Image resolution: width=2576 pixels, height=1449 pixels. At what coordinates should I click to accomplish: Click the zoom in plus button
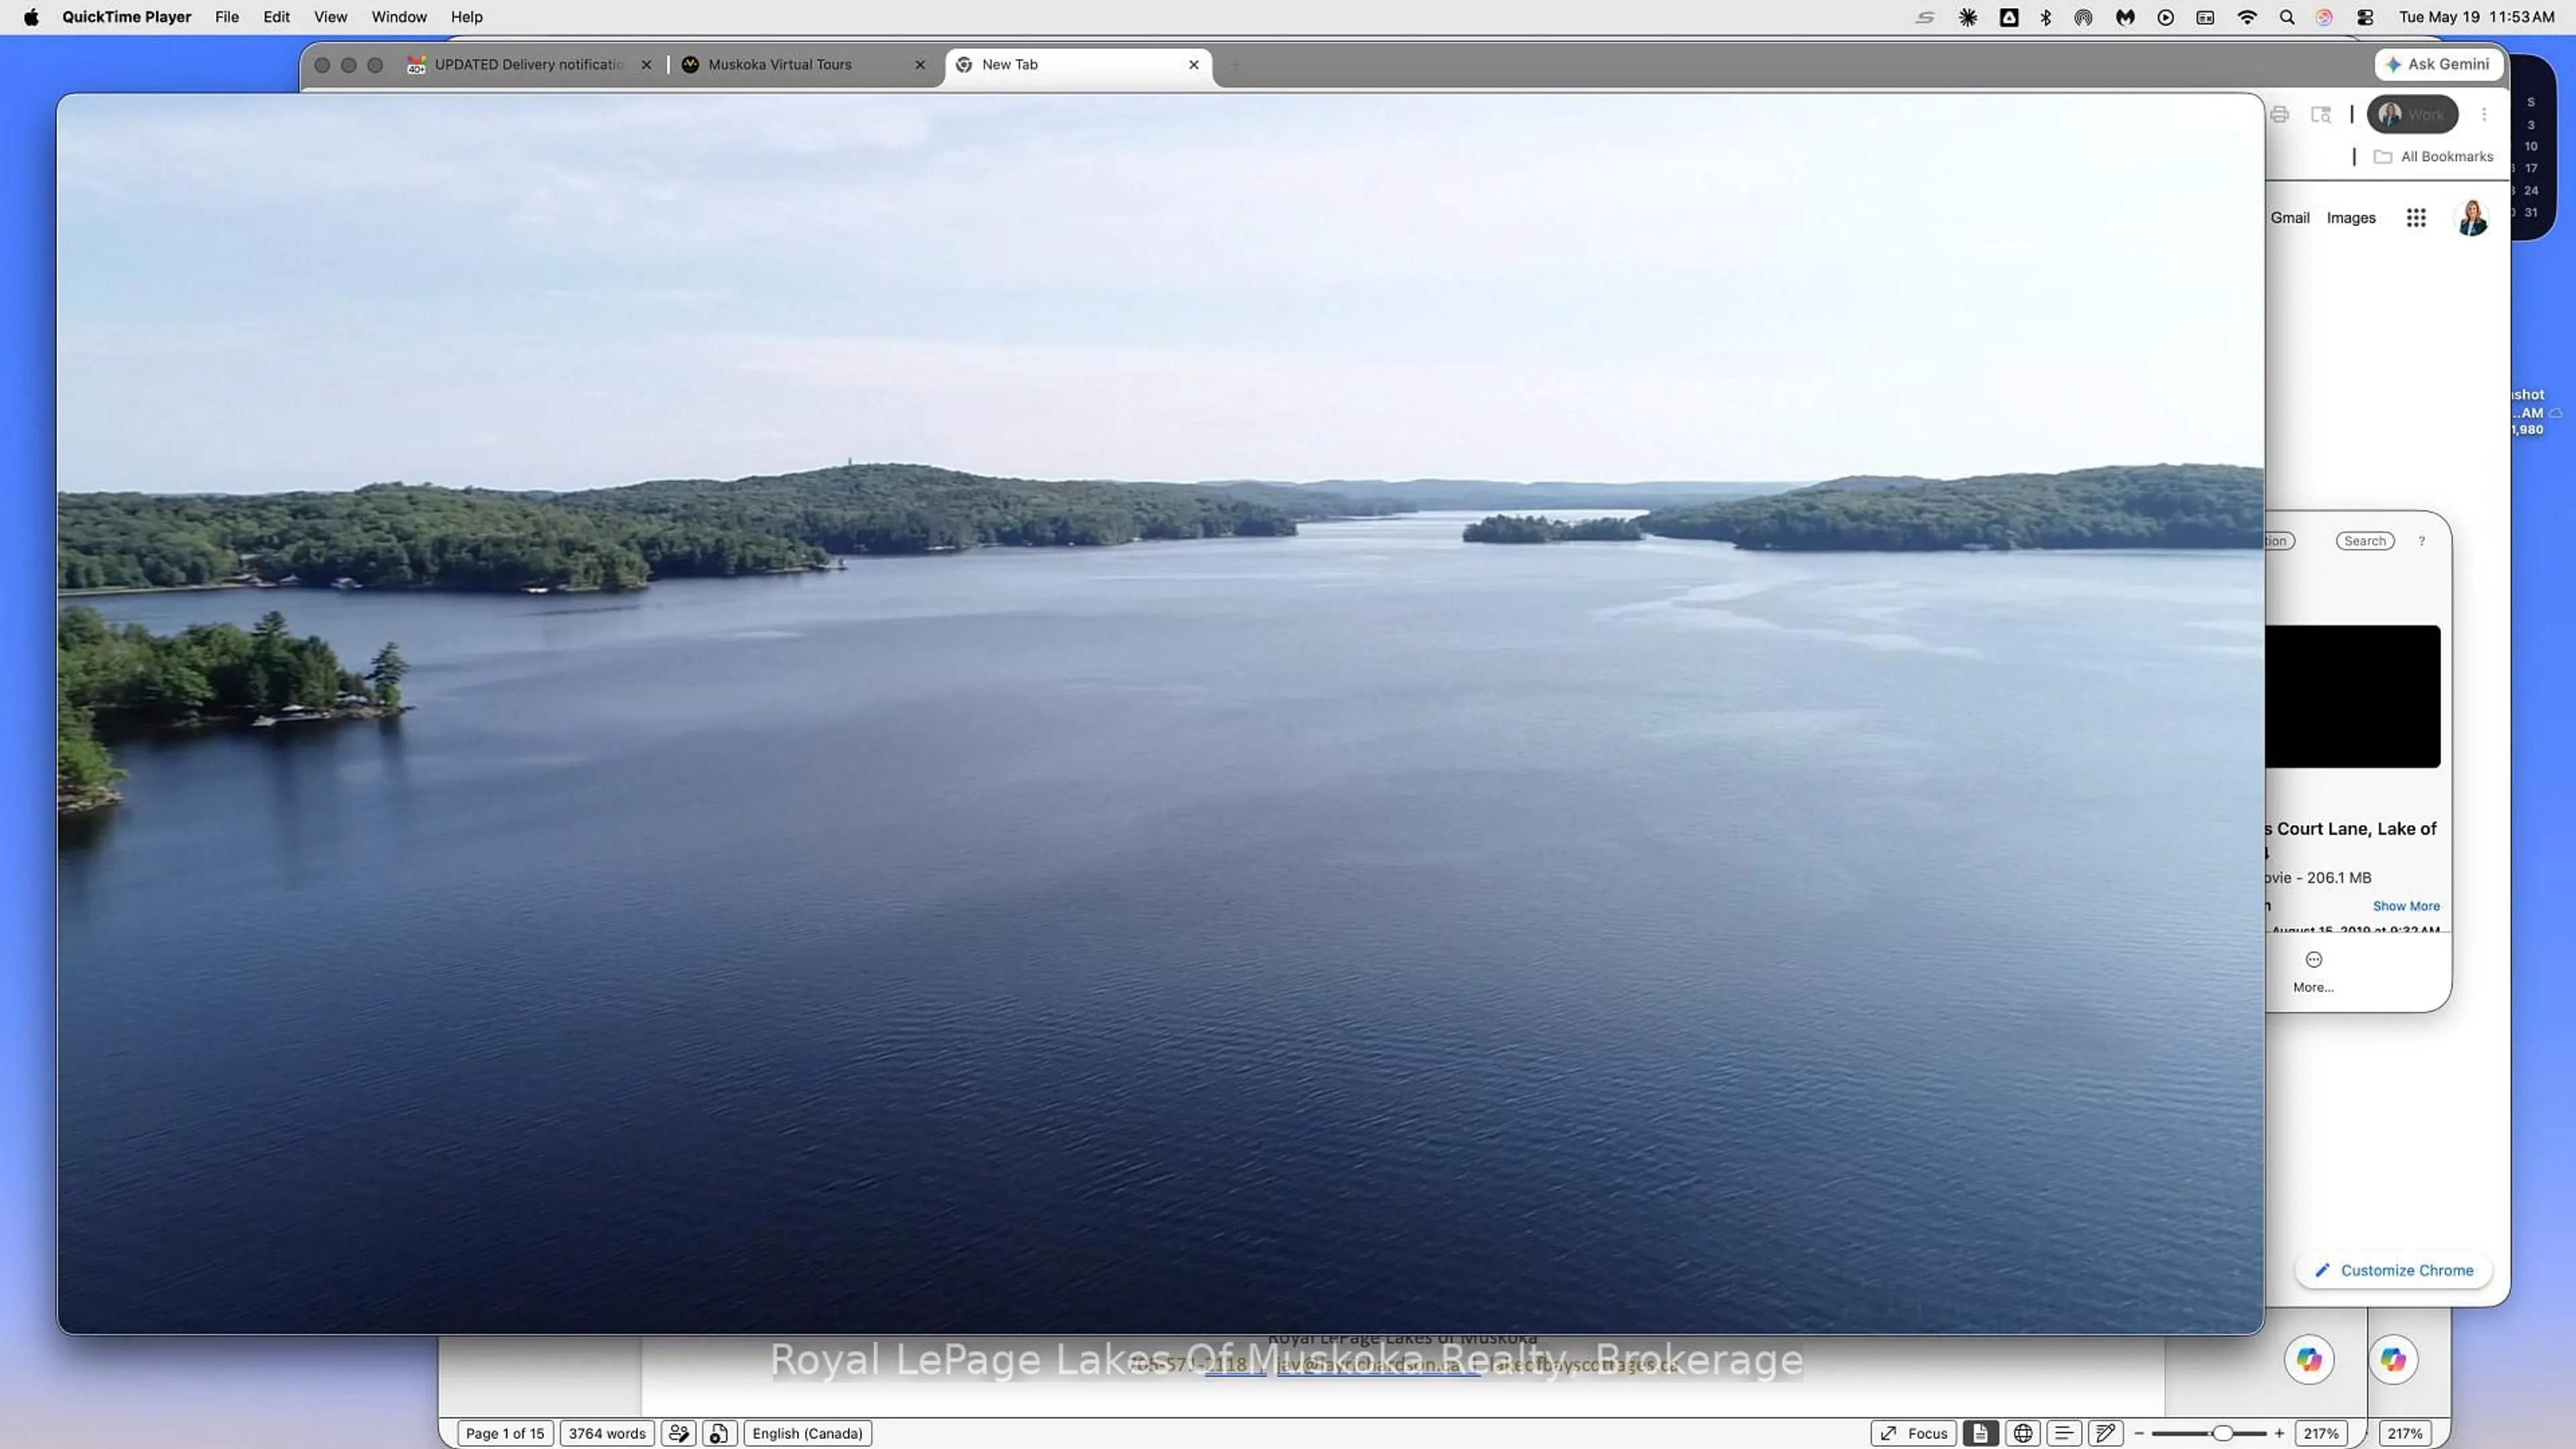click(2279, 1434)
